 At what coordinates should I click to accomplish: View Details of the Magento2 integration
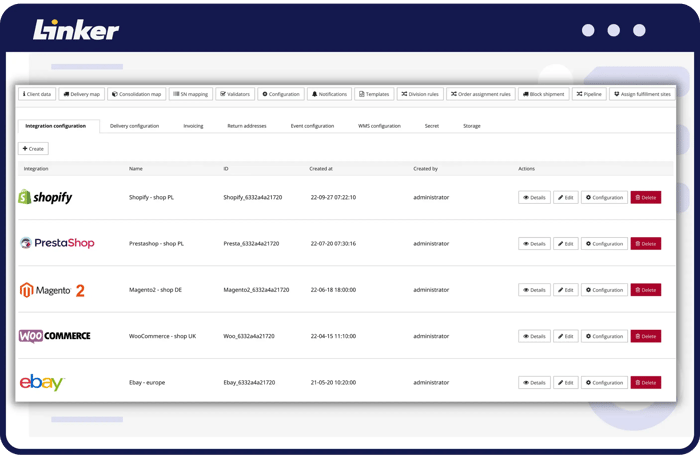[x=534, y=290]
